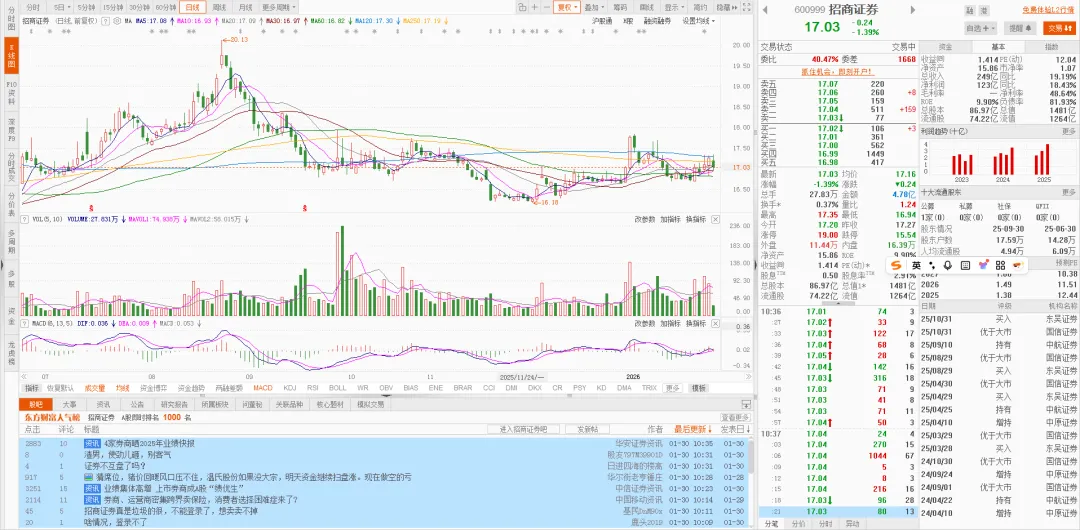Select the 资金 tab in right panel
This screenshot has height=530, width=1080.
(x=945, y=47)
